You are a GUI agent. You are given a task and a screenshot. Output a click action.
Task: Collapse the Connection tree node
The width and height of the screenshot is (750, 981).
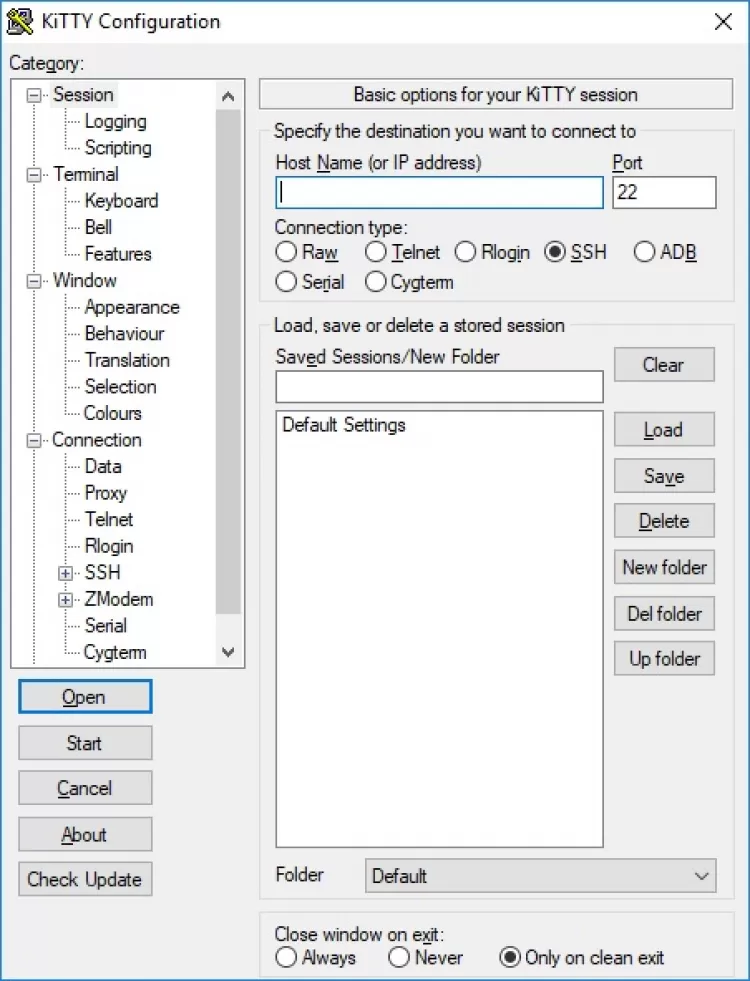[x=34, y=440]
